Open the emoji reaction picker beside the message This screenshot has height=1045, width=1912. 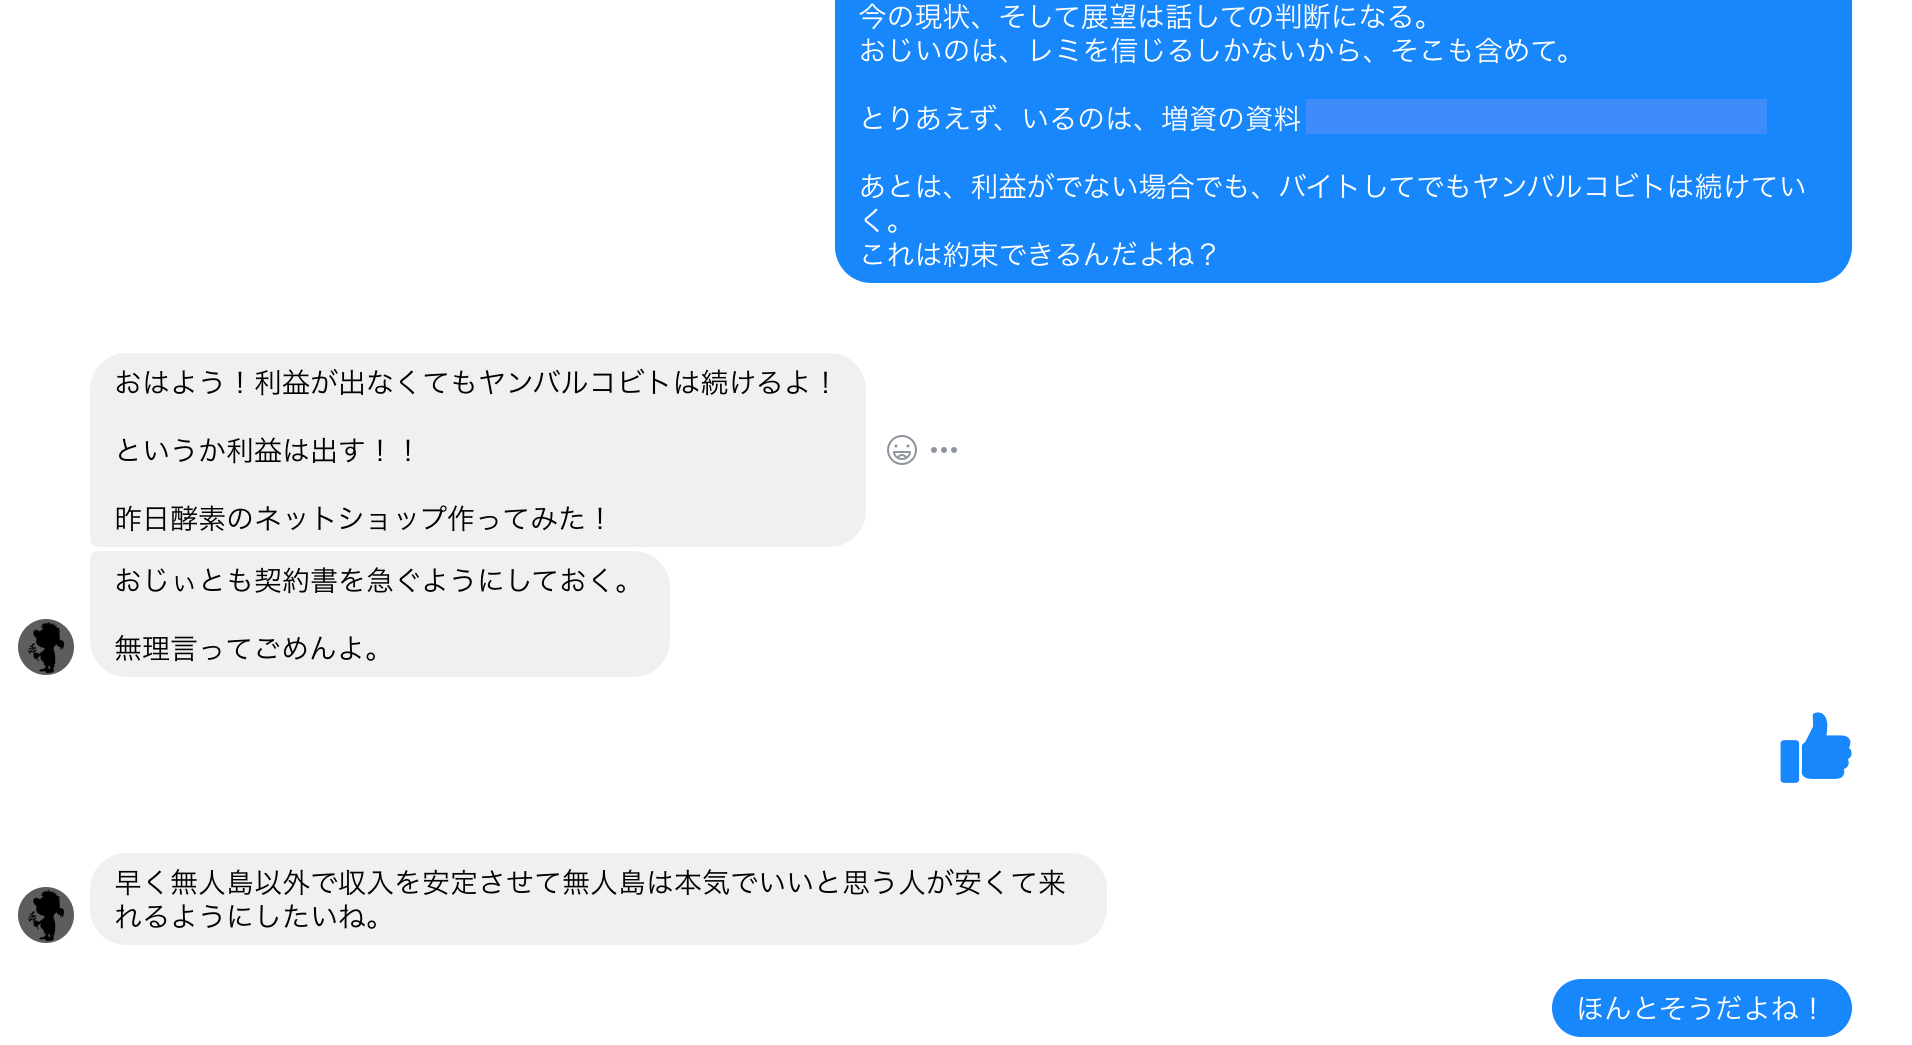point(902,450)
